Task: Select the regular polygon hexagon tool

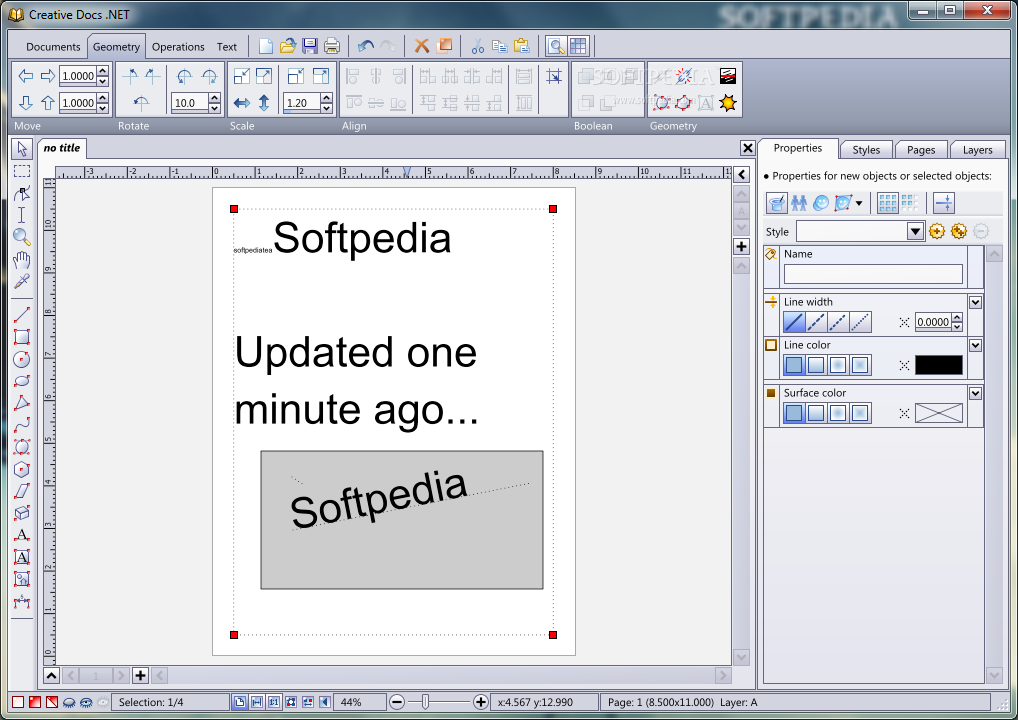Action: click(x=22, y=469)
